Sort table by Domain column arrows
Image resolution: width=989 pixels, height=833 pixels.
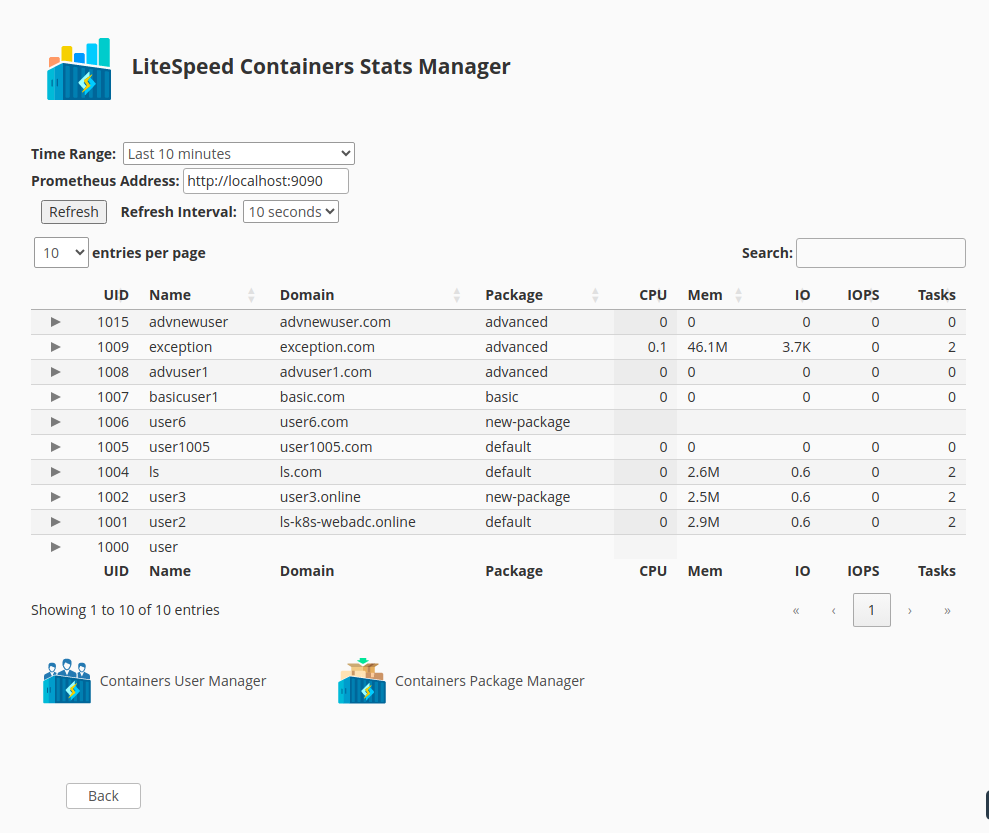[x=457, y=295]
